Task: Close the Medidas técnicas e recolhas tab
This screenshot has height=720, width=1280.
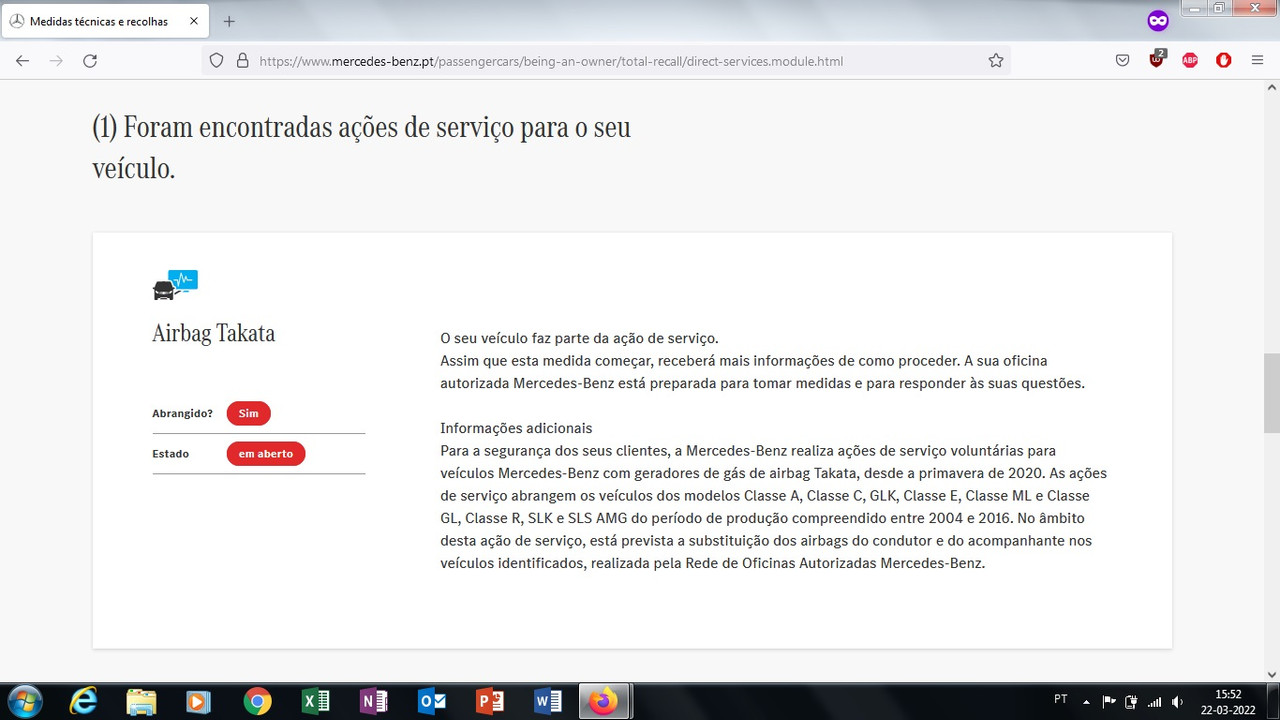Action: (194, 21)
